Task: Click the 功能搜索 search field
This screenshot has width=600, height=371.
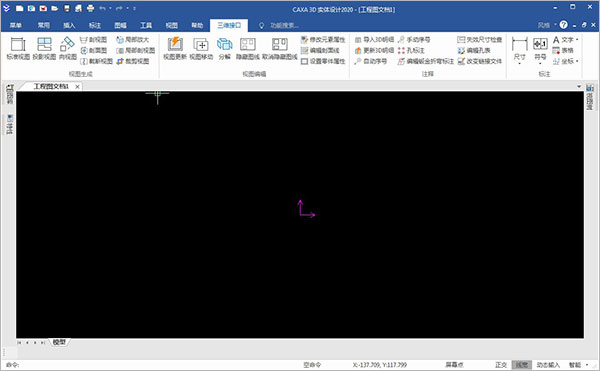Action: coord(284,25)
